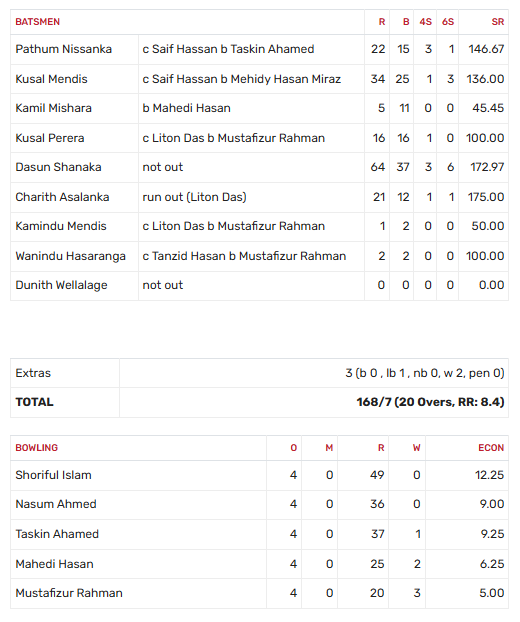Click the BOWLING table header
520x622 pixels.
tap(36, 448)
